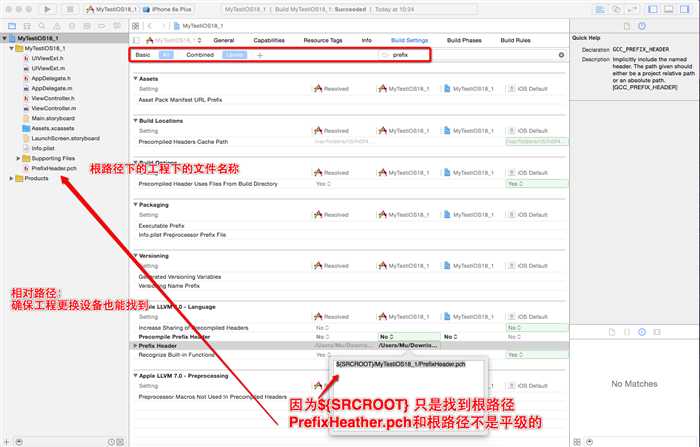Open Precompile Prefix Header target value dropdown

point(408,336)
